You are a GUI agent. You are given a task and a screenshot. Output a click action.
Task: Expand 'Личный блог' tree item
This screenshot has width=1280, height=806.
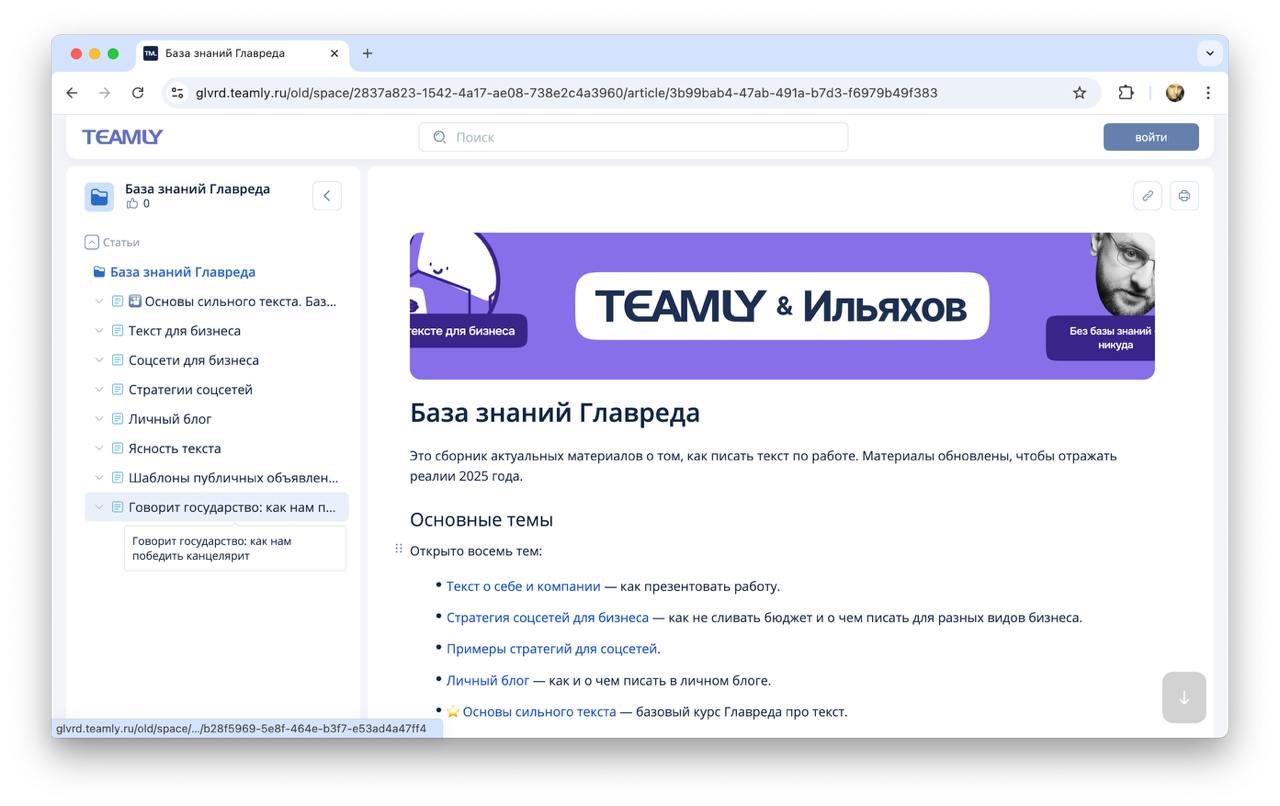99,419
